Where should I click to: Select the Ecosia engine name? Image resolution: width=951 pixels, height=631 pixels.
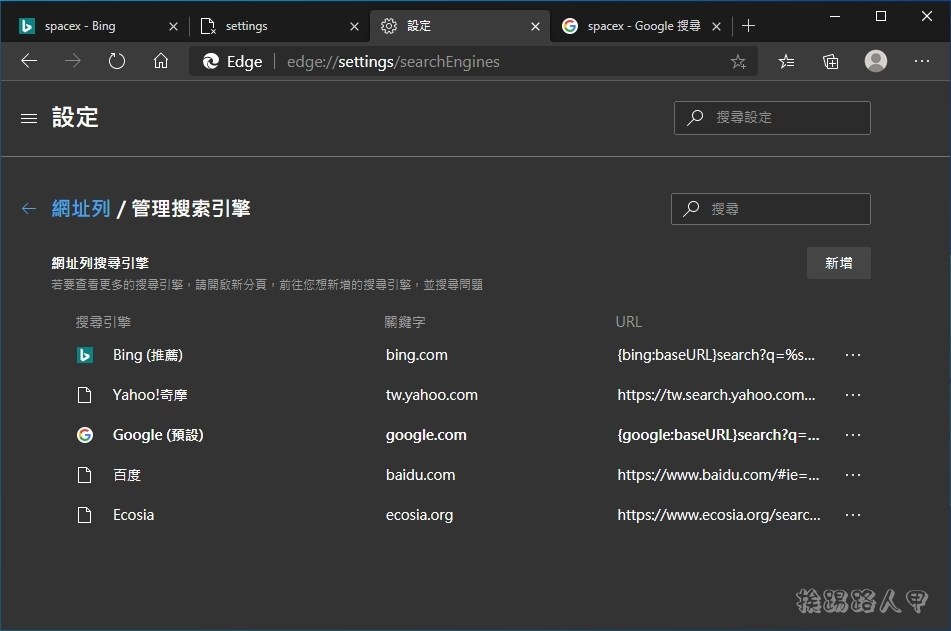tap(133, 515)
